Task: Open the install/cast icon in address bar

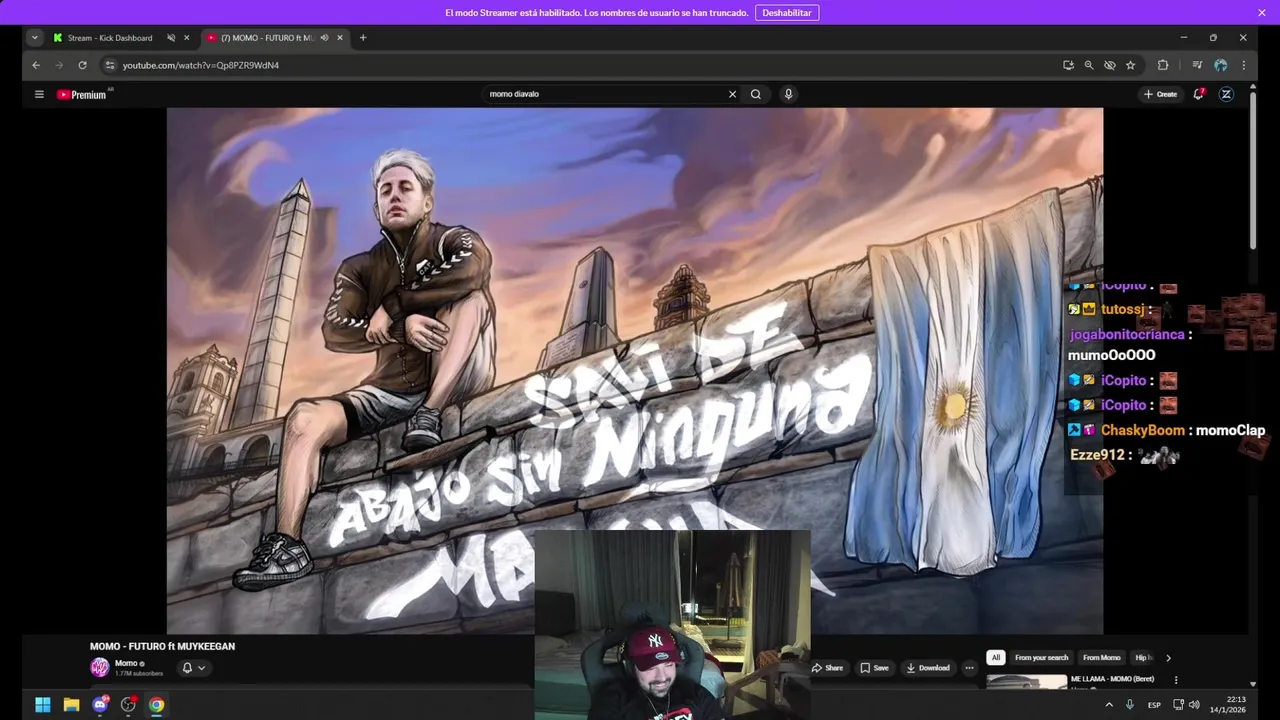Action: (x=1068, y=65)
